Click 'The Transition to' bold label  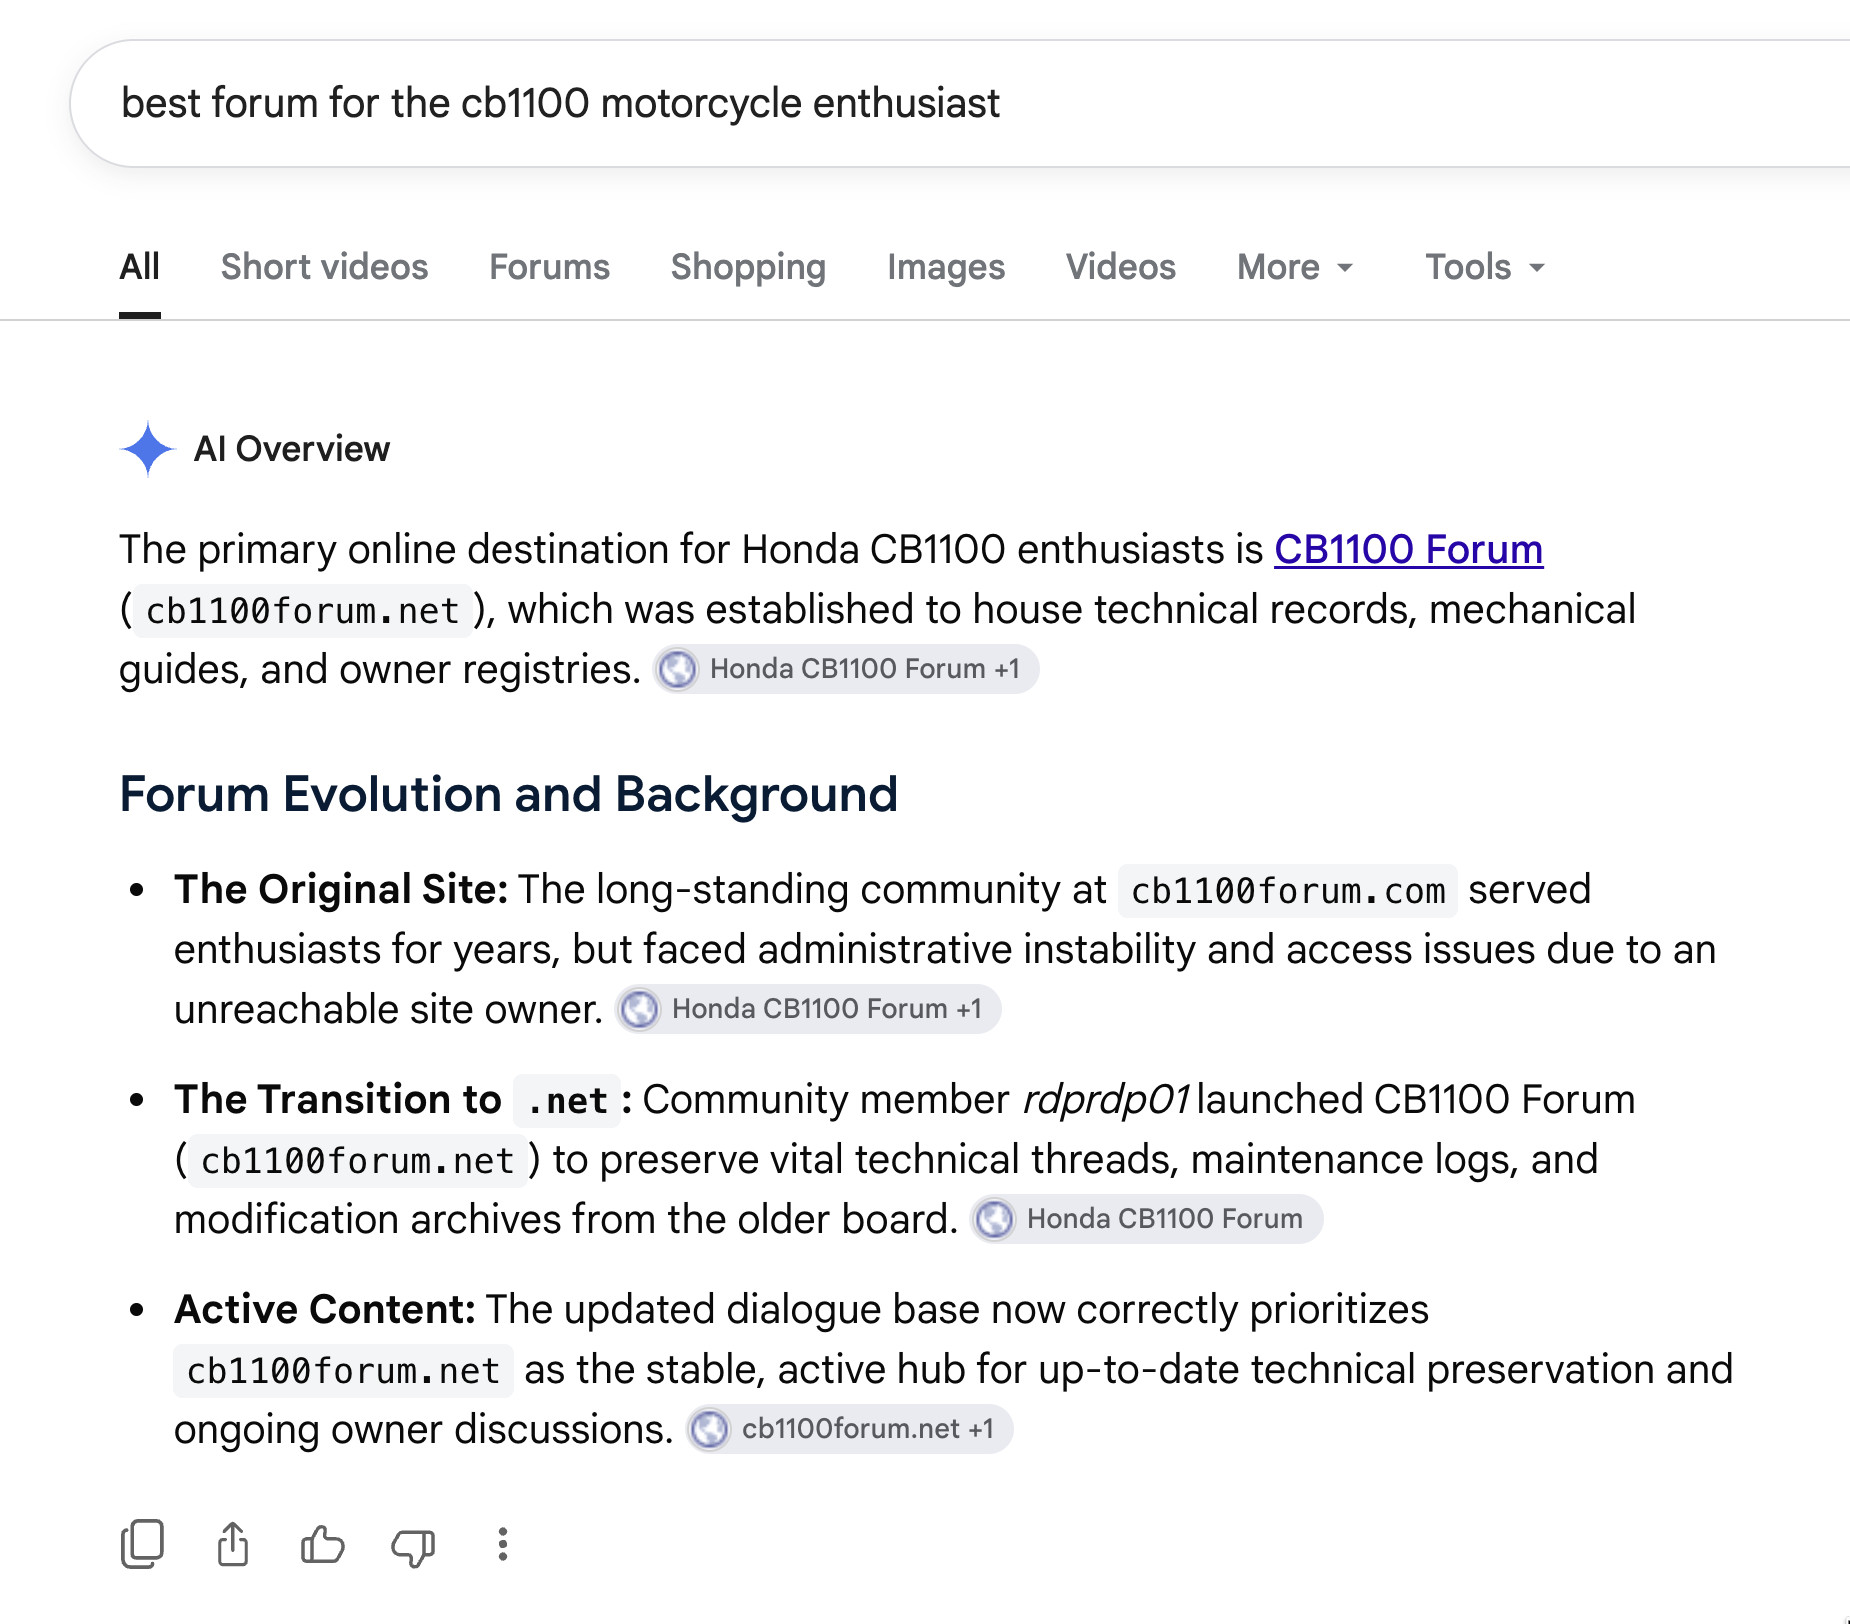(337, 1099)
